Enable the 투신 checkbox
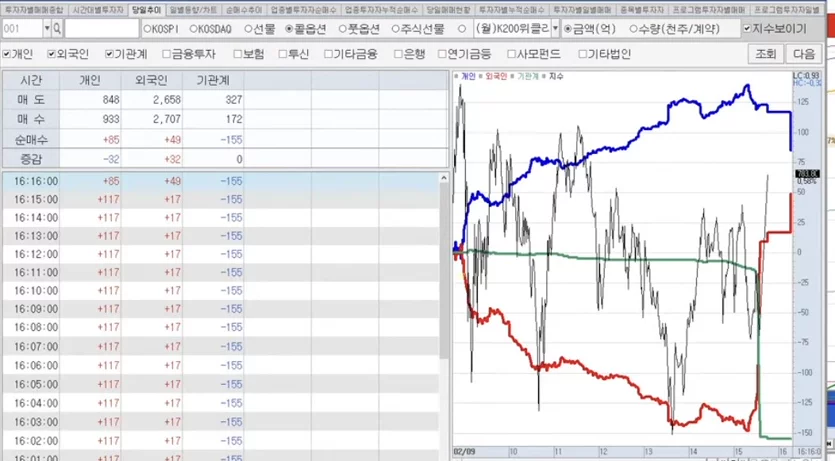This screenshot has height=461, width=835. (x=283, y=54)
